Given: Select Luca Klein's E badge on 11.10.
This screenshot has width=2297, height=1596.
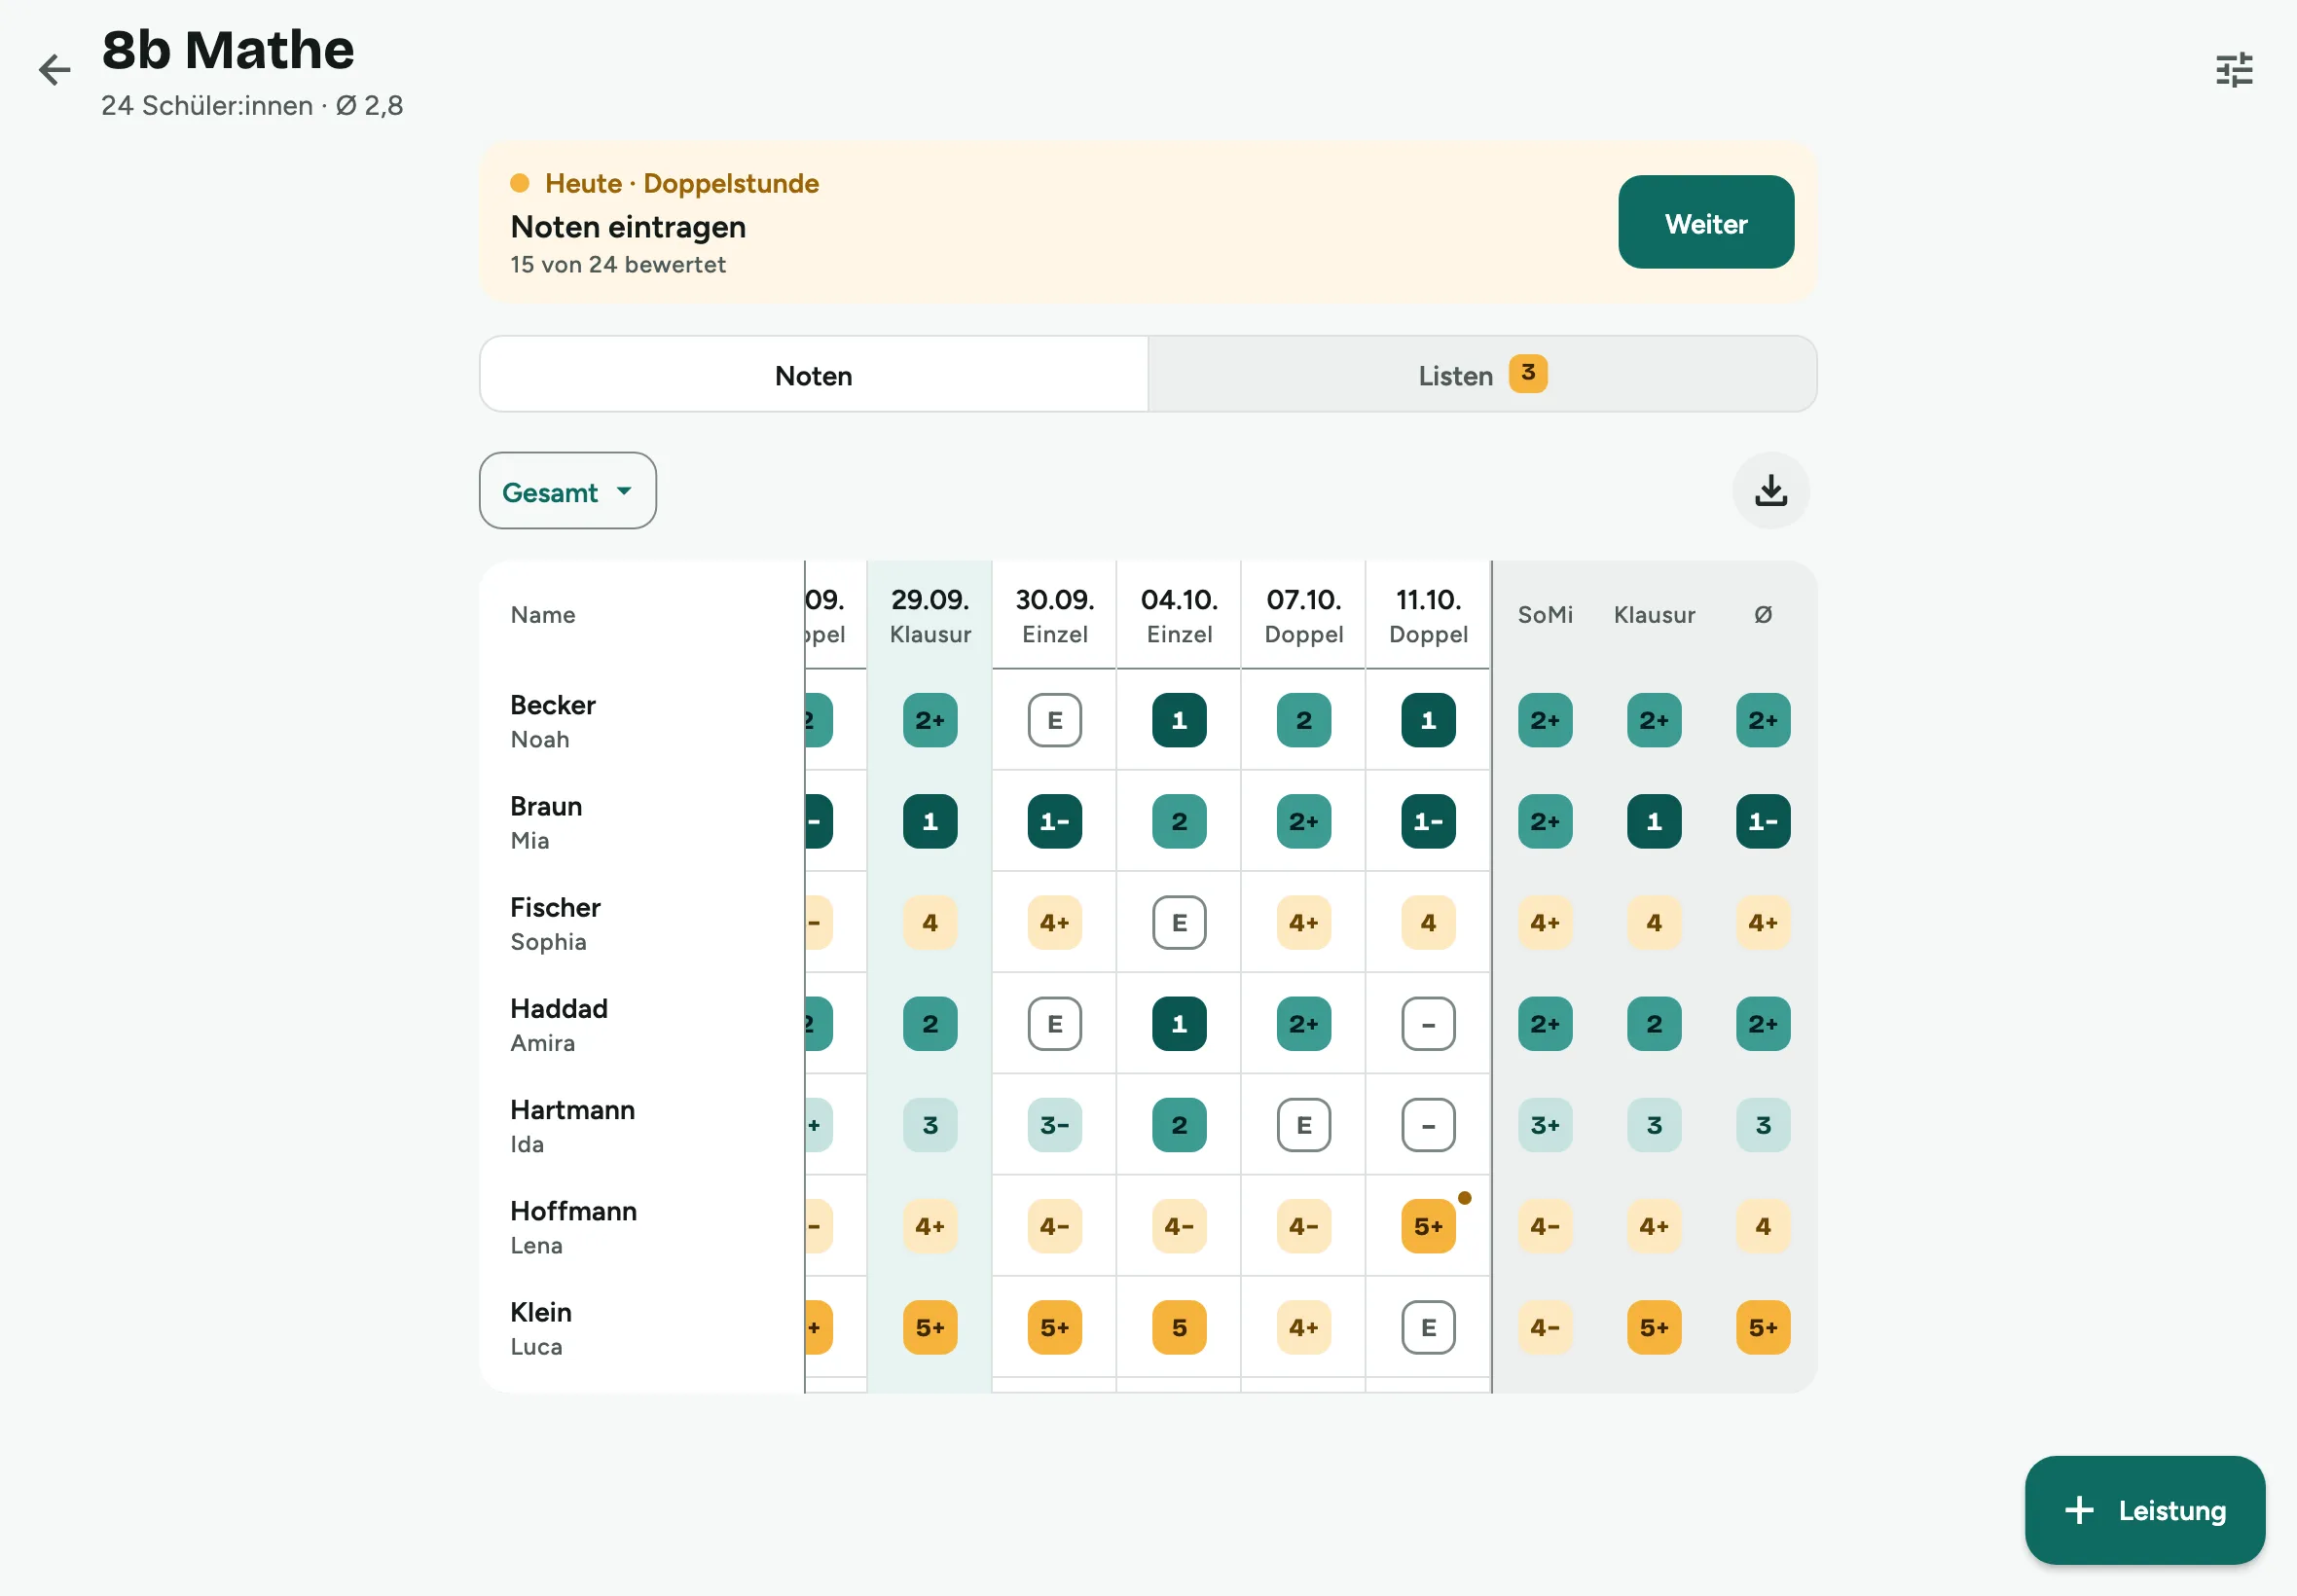Looking at the screenshot, I should click(x=1428, y=1327).
